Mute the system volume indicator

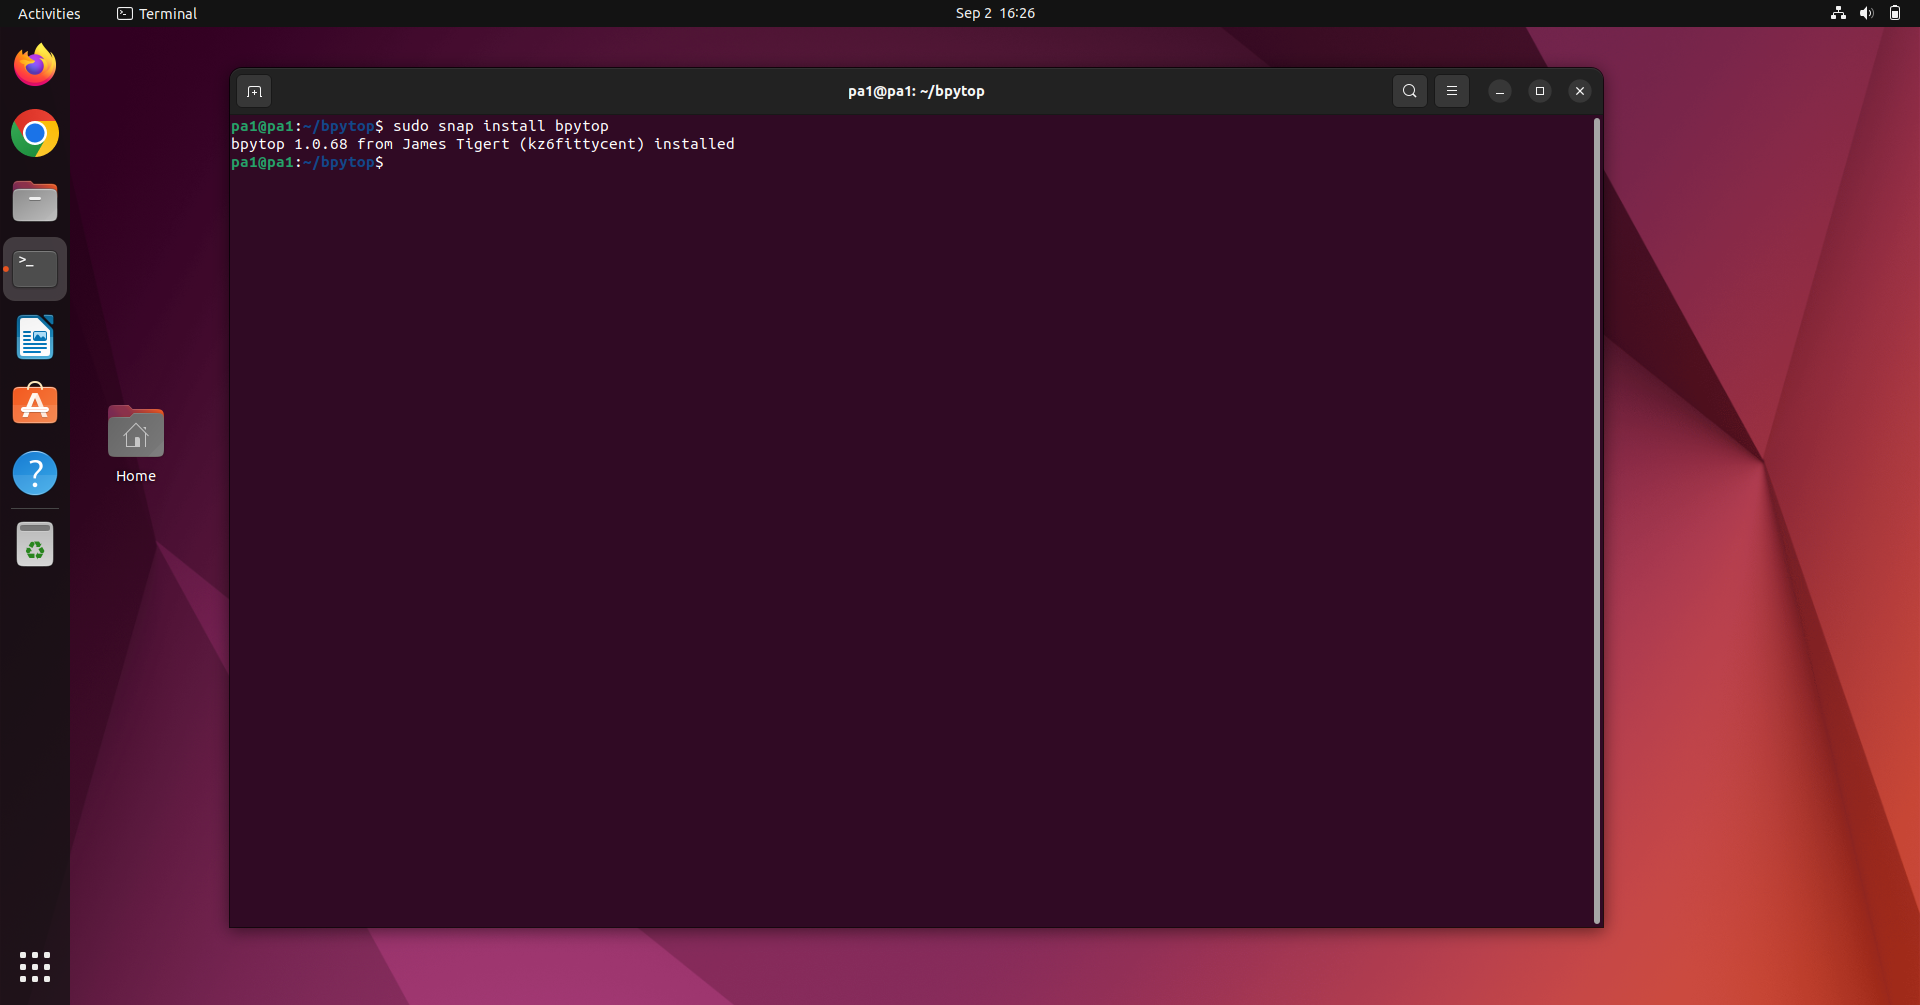pyautogui.click(x=1866, y=13)
